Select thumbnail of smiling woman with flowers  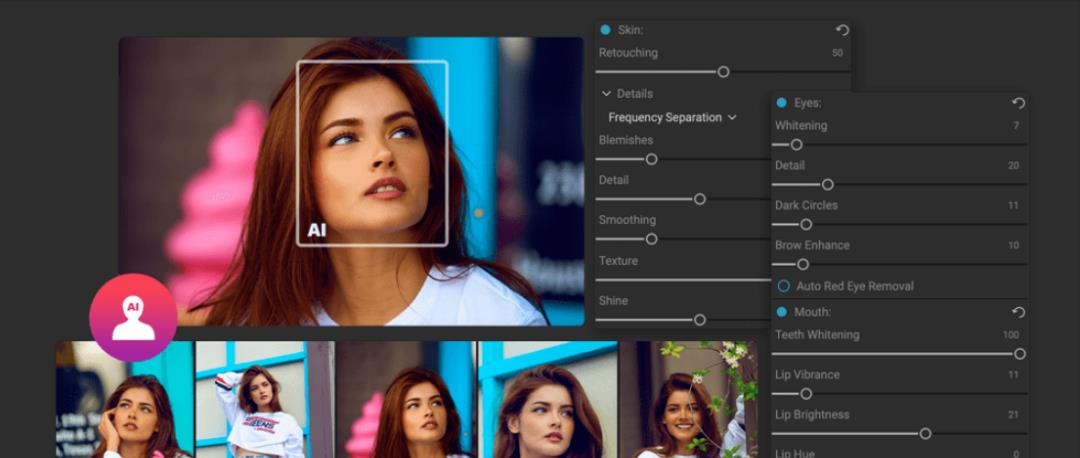click(x=688, y=399)
